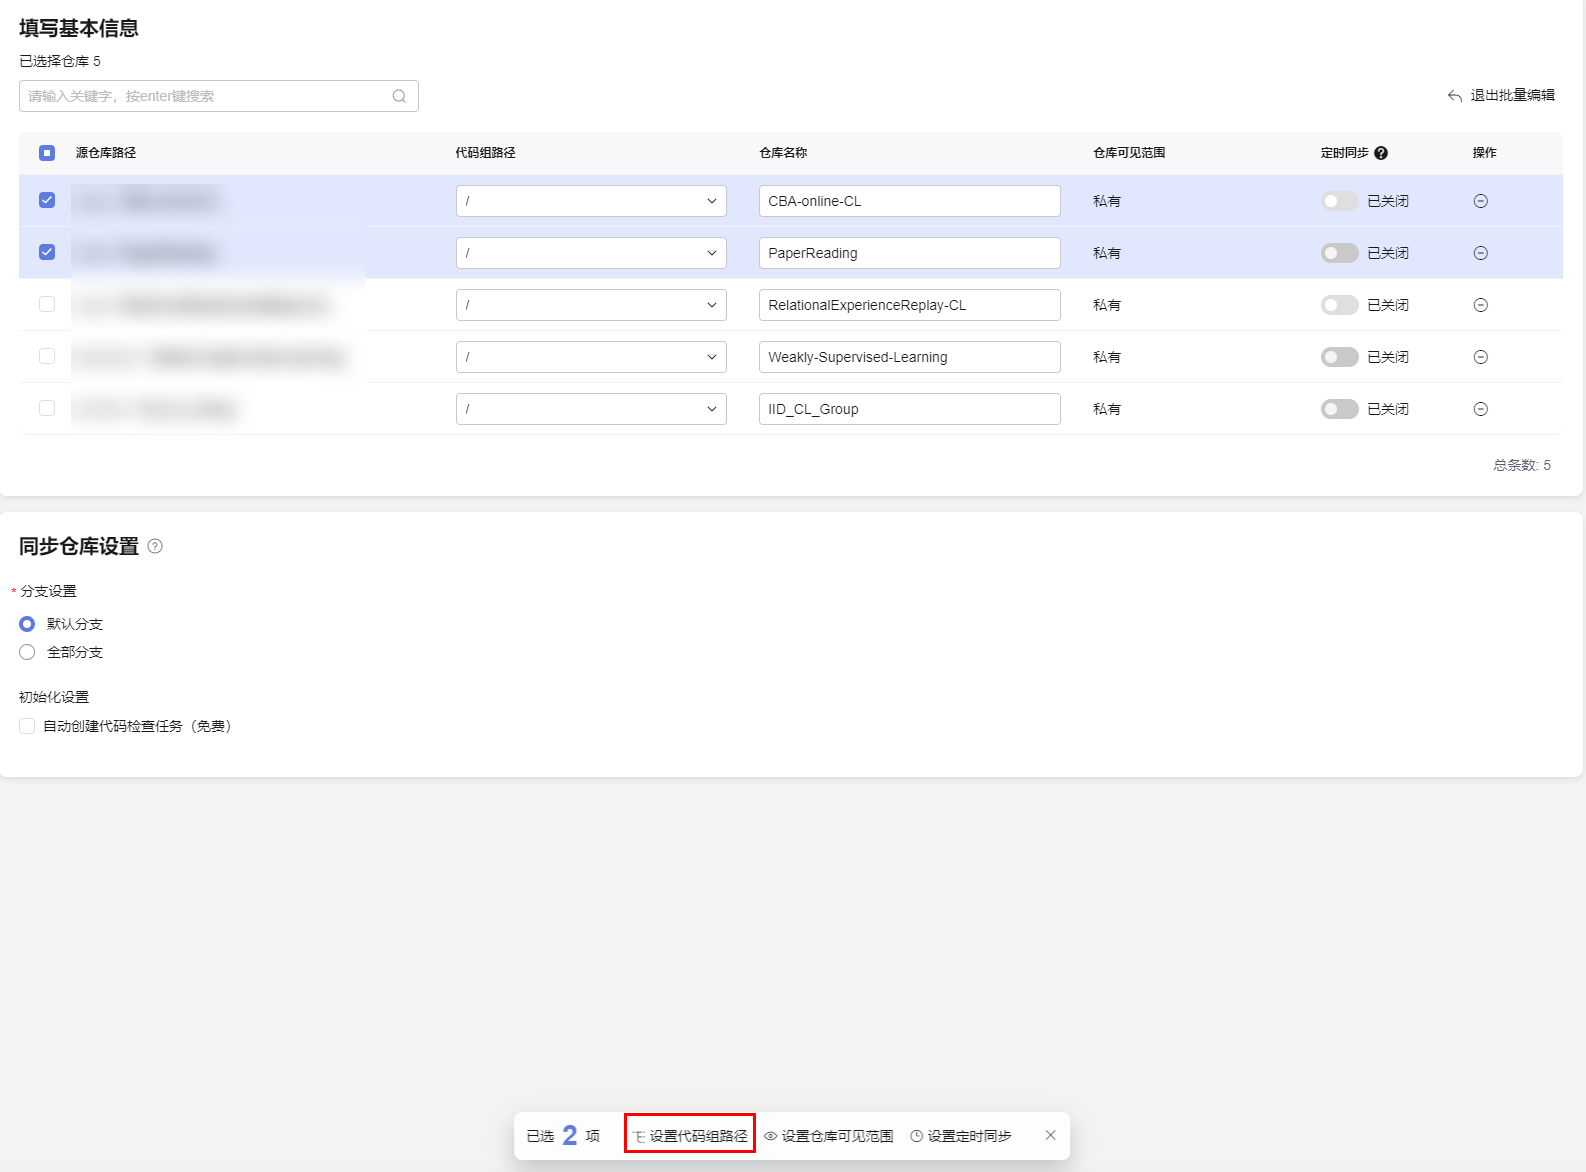Viewport: 1586px width, 1172px height.
Task: Remove the CBA-online-CL row via minus icon
Action: coord(1480,201)
